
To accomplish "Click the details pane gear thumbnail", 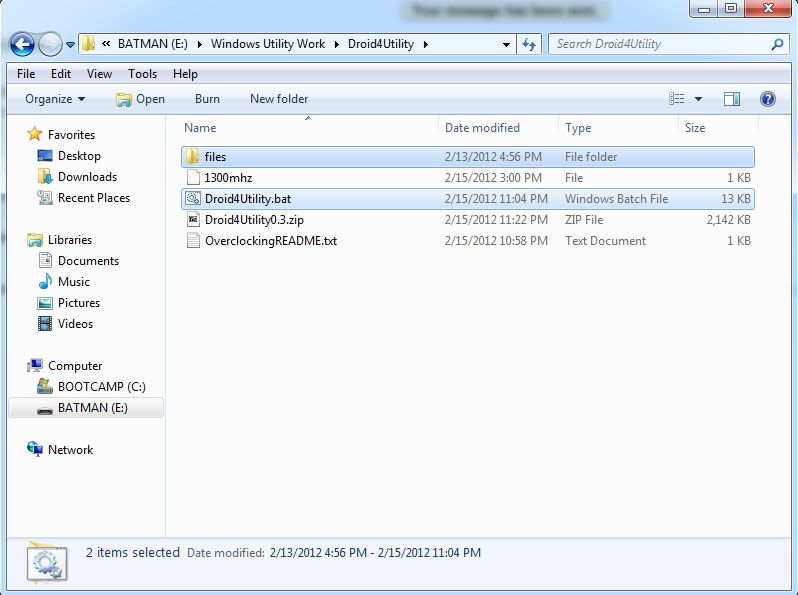I will click(47, 562).
